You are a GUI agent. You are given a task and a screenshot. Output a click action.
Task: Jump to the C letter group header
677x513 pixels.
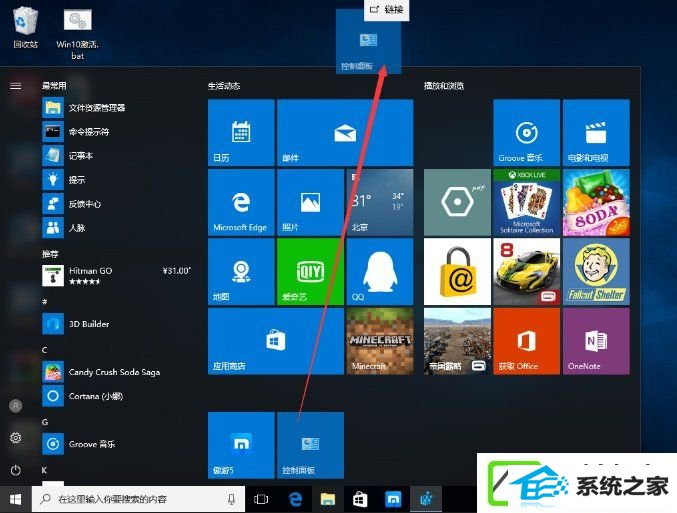coord(44,350)
